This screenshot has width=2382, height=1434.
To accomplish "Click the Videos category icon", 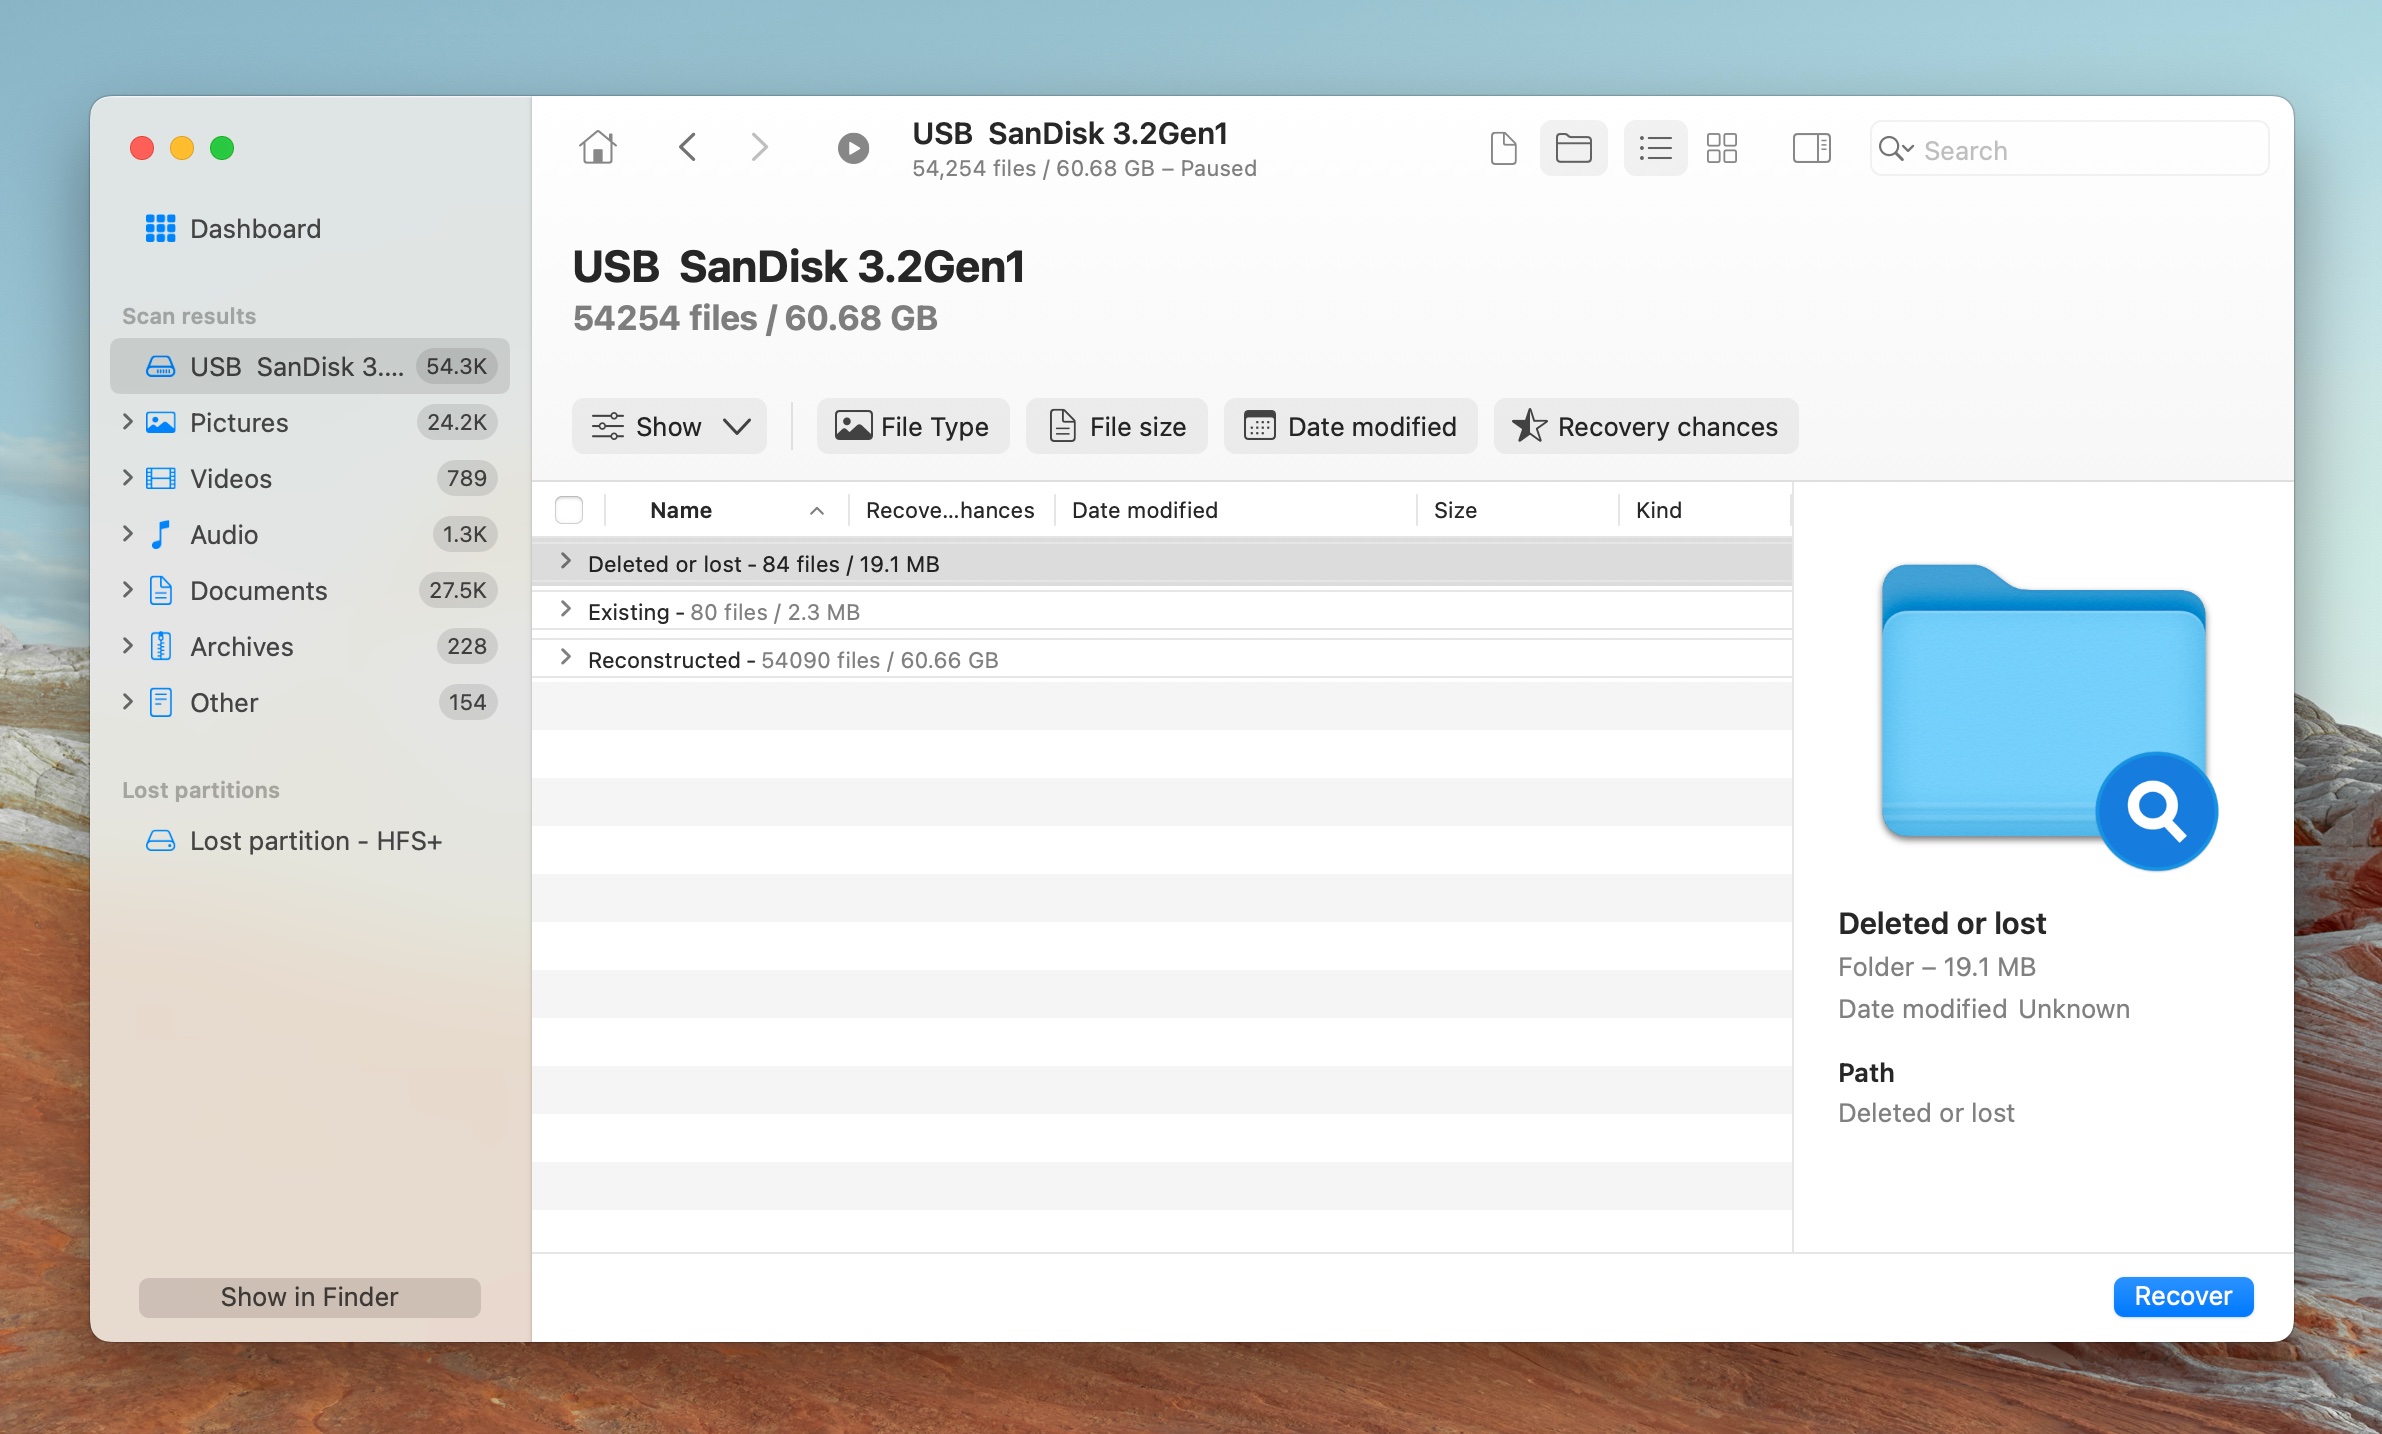I will tap(160, 478).
